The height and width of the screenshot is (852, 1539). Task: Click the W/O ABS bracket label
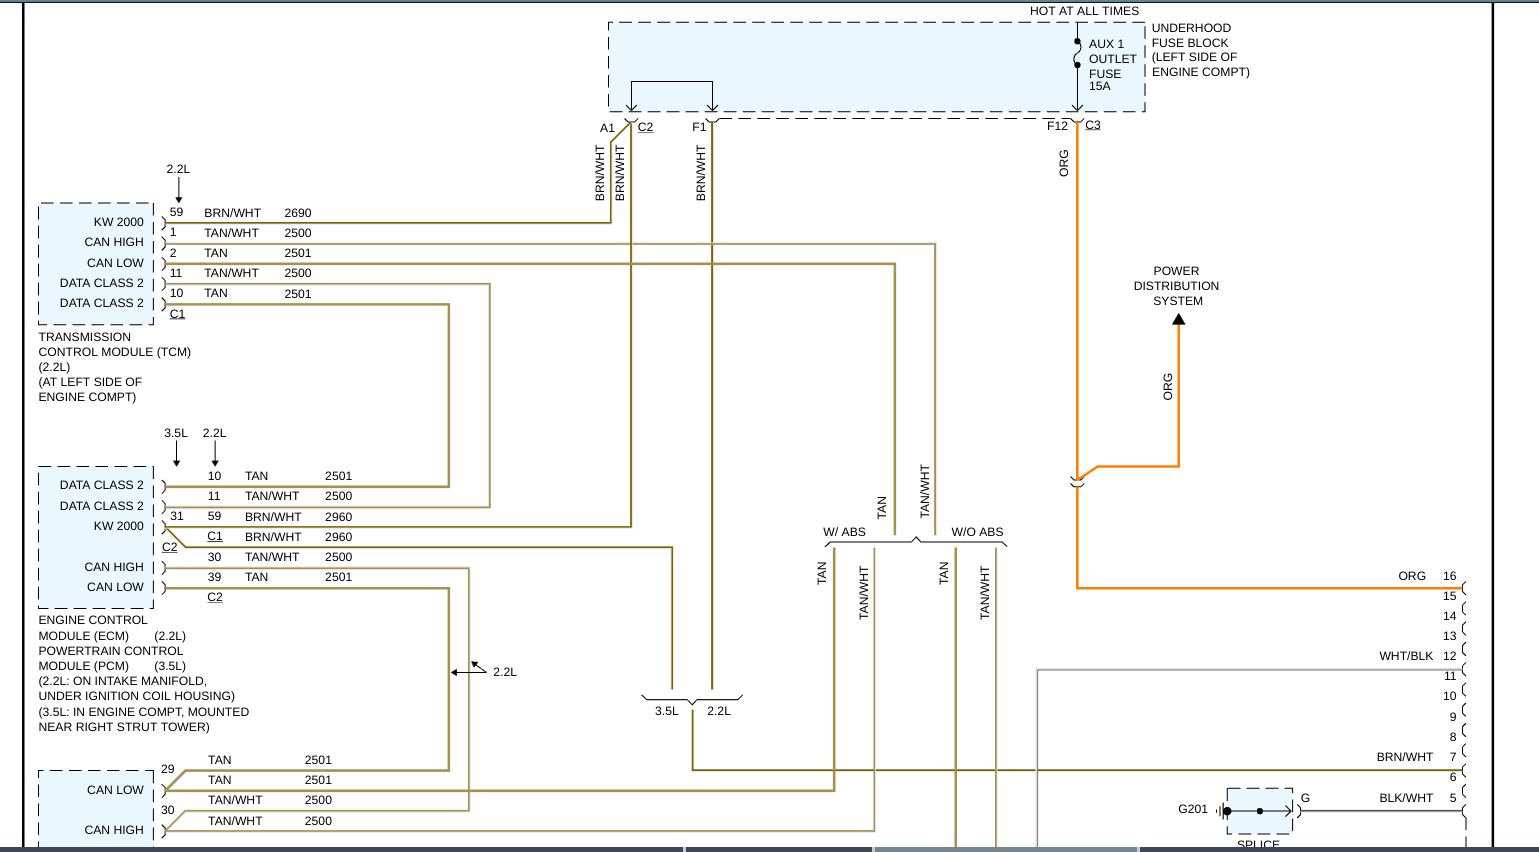pos(977,532)
